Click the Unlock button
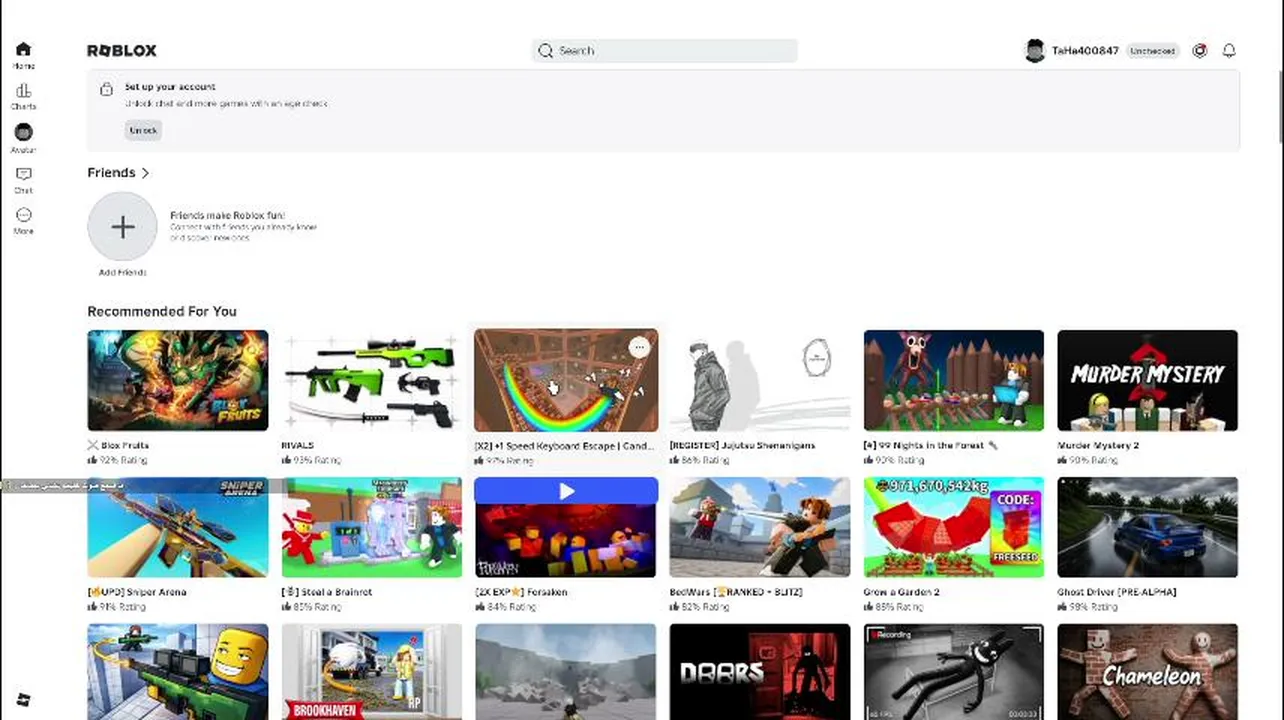1284x720 pixels. tap(143, 130)
